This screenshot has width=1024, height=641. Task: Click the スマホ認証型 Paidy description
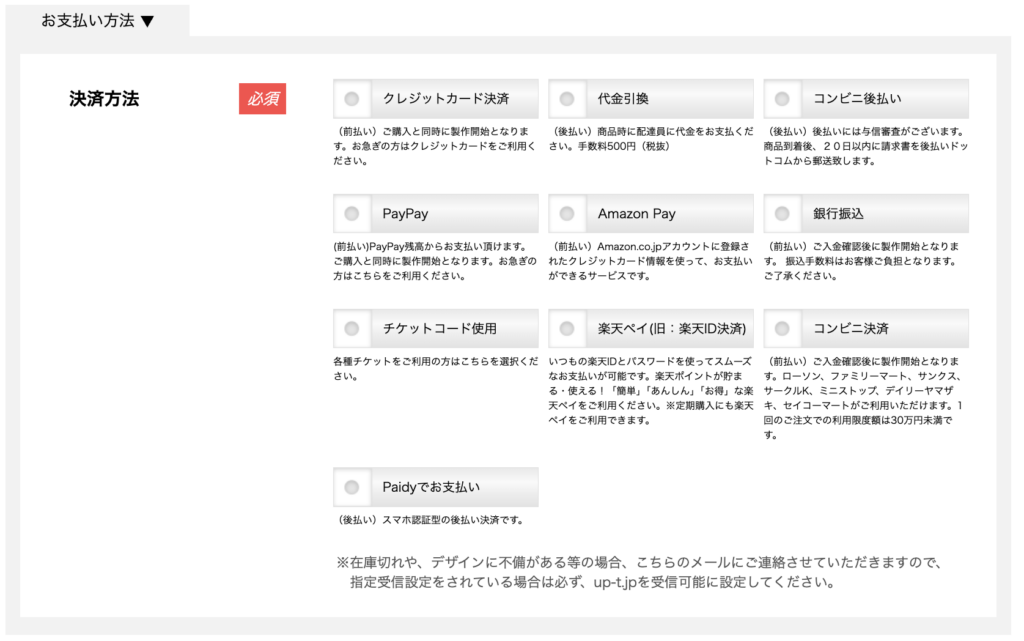click(x=430, y=520)
